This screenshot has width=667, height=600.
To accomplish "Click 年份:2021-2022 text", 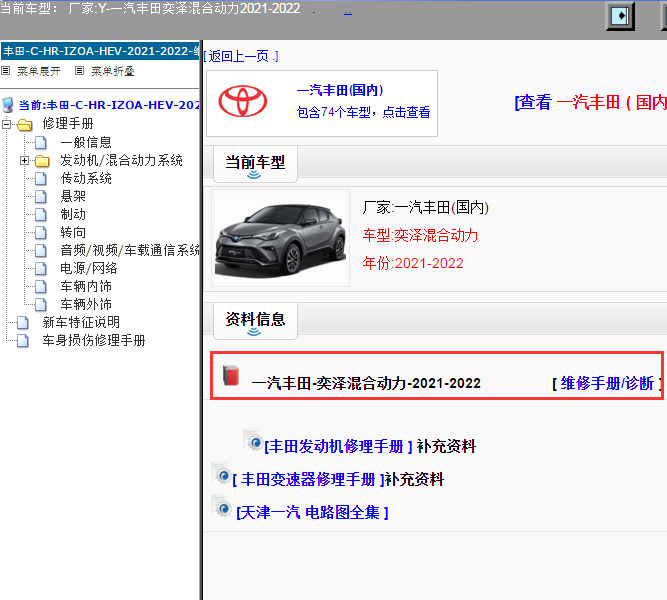I will click(413, 263).
